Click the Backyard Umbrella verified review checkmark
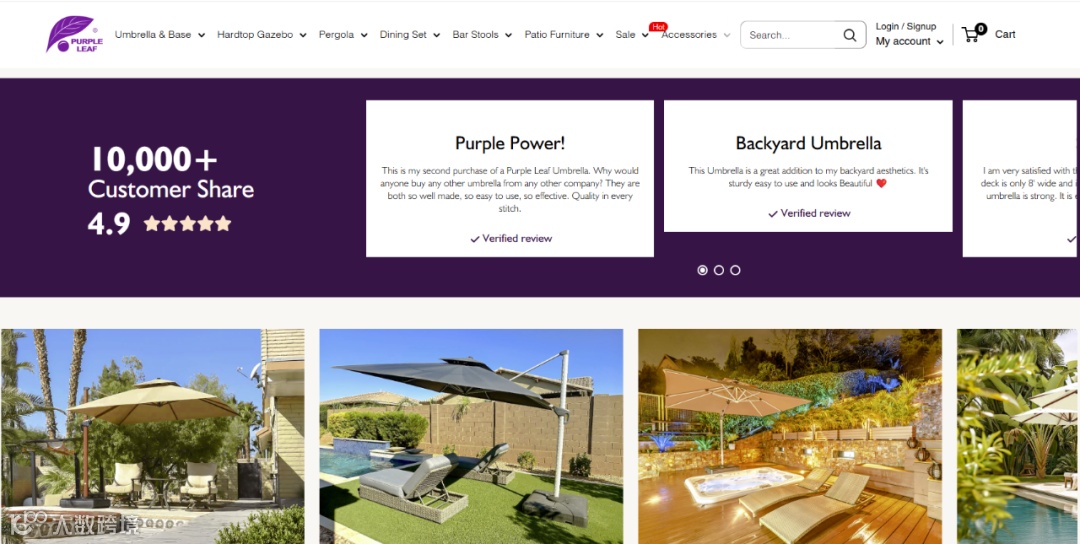 point(773,214)
